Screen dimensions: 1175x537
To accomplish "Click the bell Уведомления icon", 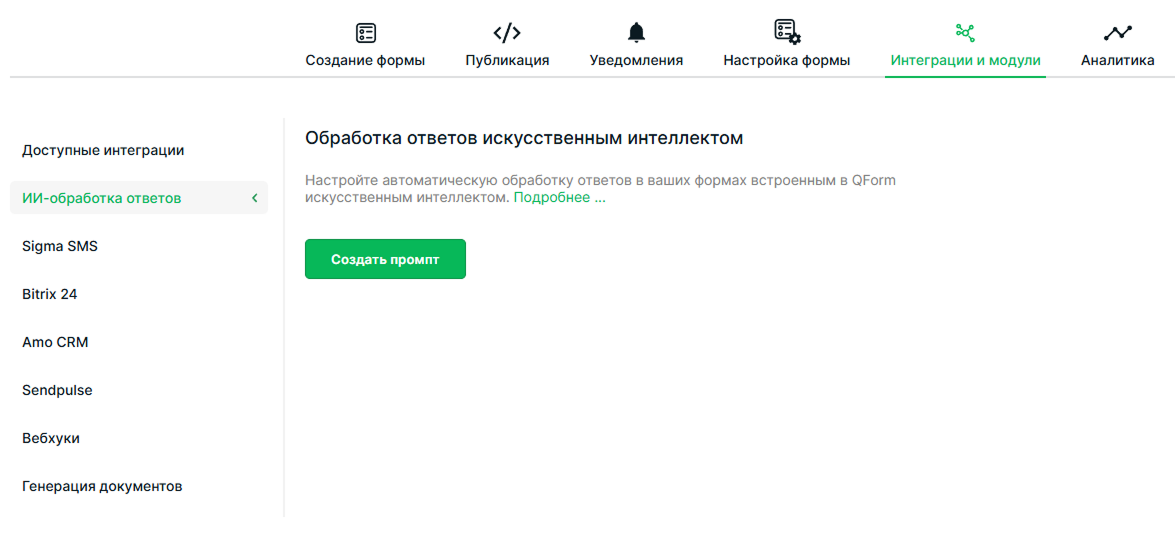I will pos(636,33).
